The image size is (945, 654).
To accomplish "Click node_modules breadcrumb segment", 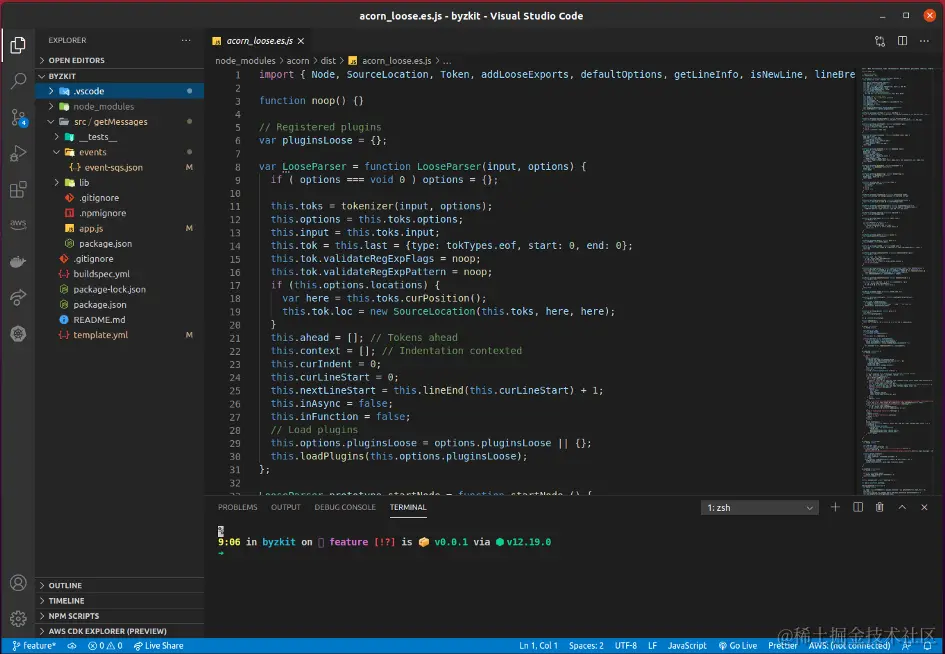I will point(245,60).
